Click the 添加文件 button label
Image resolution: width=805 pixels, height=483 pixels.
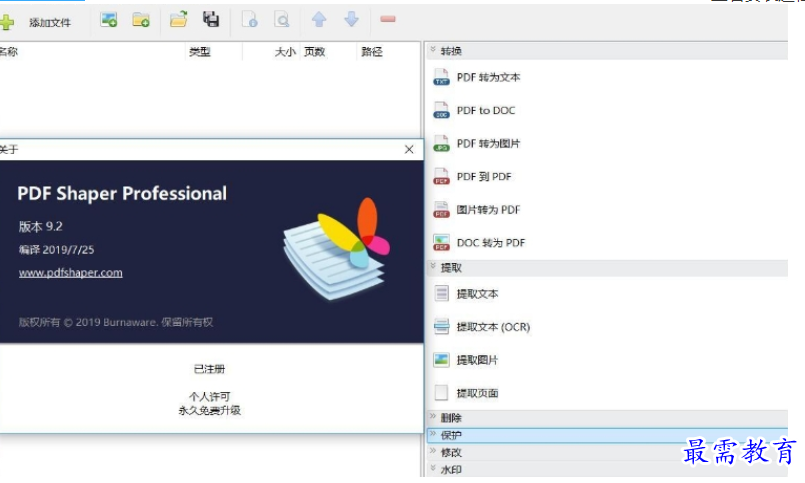(x=50, y=23)
